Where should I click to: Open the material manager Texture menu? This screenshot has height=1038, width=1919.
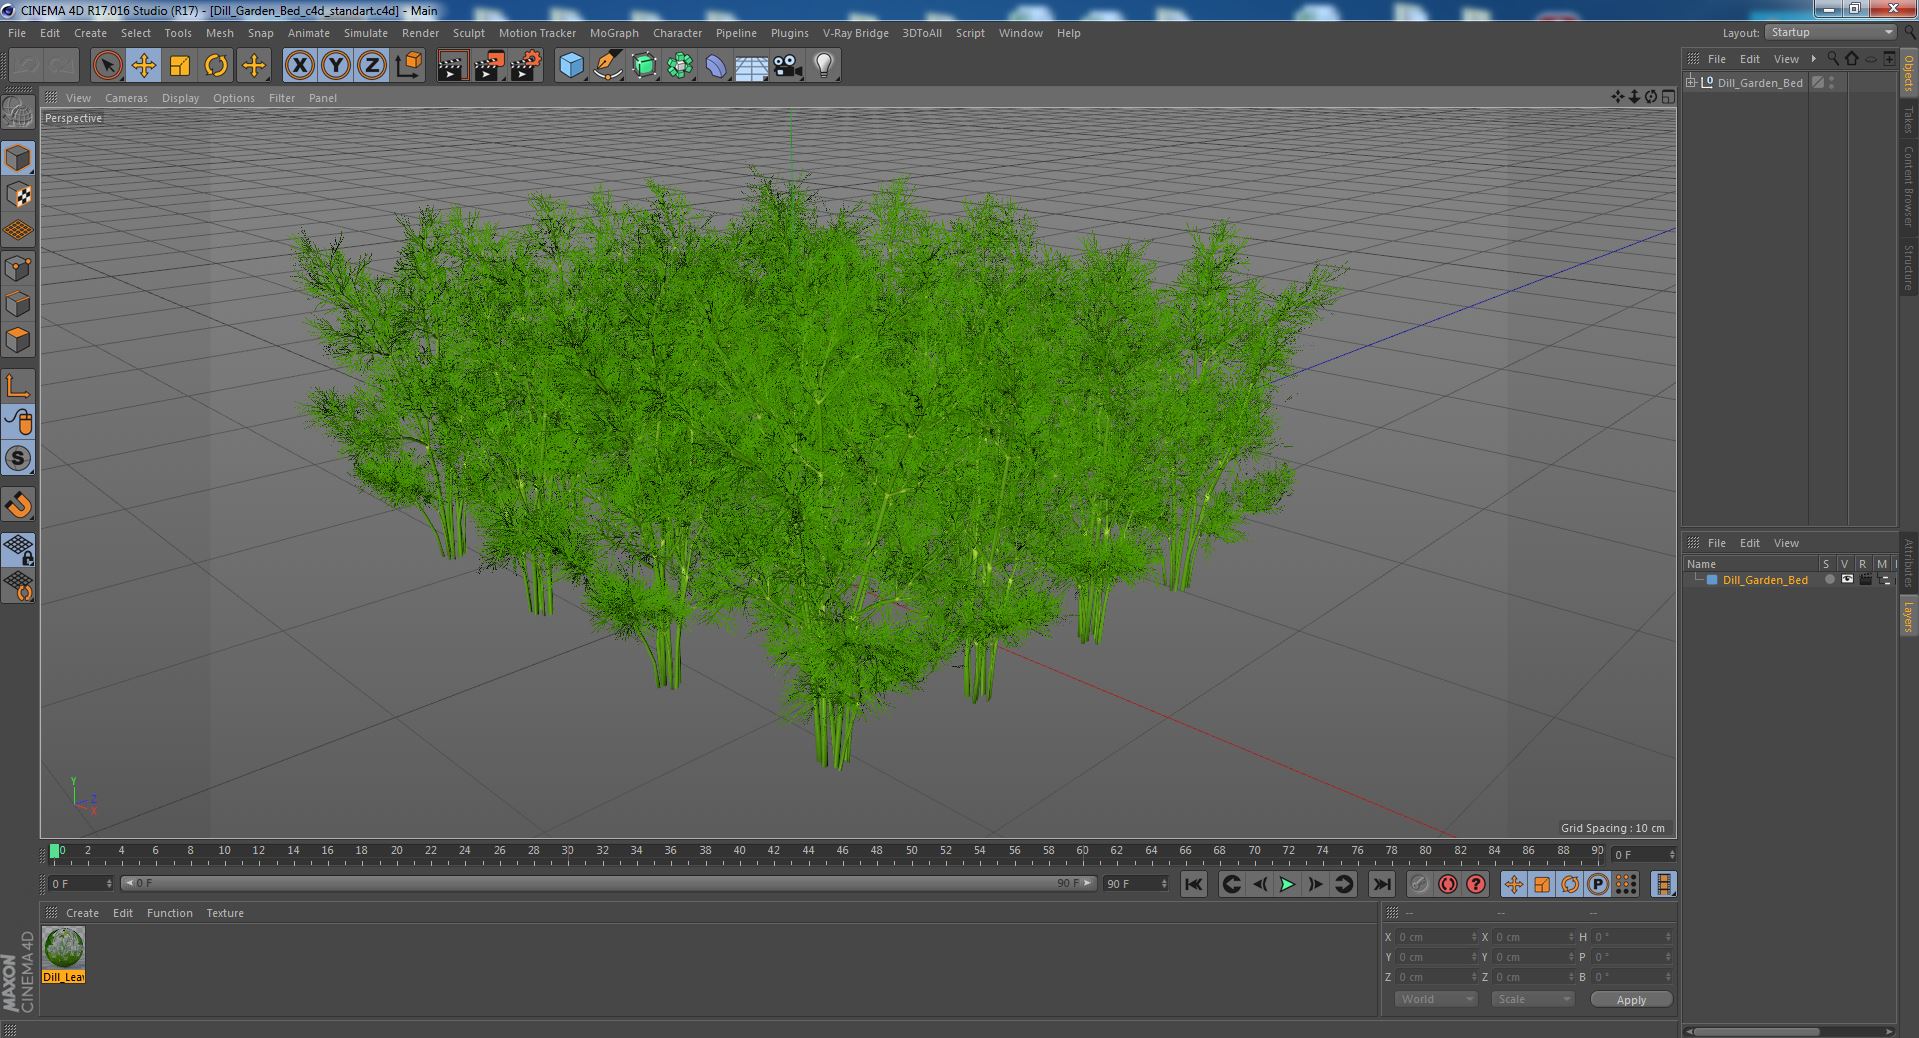click(x=225, y=913)
